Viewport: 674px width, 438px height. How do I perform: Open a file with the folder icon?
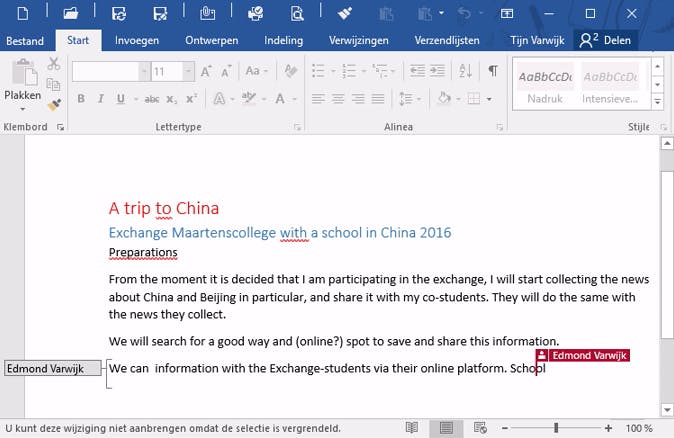70,13
